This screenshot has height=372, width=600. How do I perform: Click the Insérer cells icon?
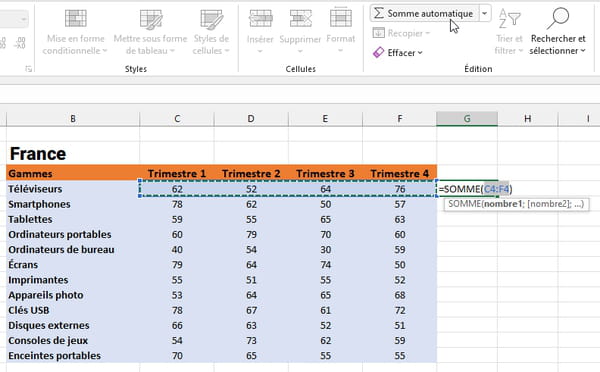point(260,18)
